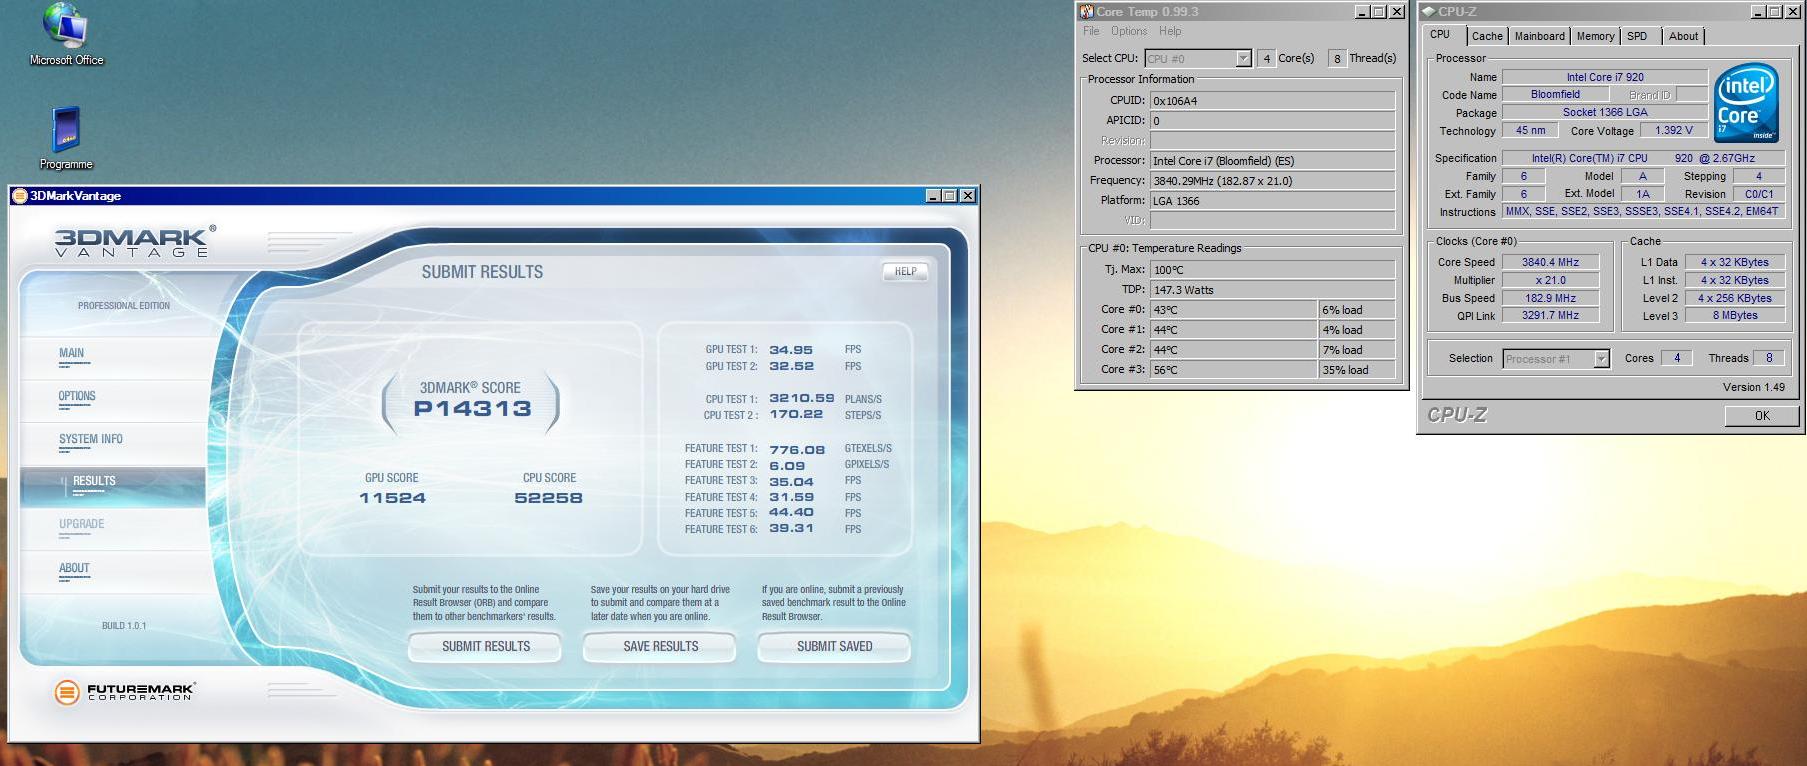Go to OPTIONS in the 3DMark sidebar

click(x=77, y=396)
